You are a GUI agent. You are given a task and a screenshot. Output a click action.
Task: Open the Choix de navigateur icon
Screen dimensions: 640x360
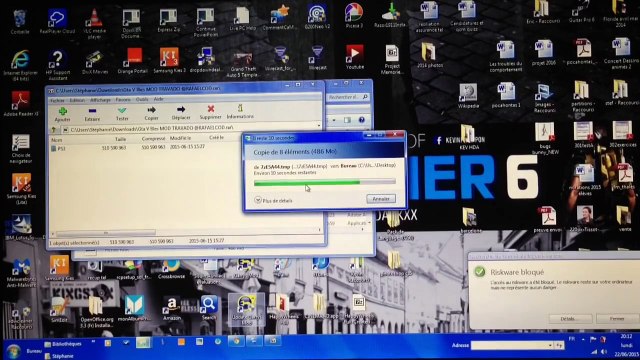pos(20,149)
